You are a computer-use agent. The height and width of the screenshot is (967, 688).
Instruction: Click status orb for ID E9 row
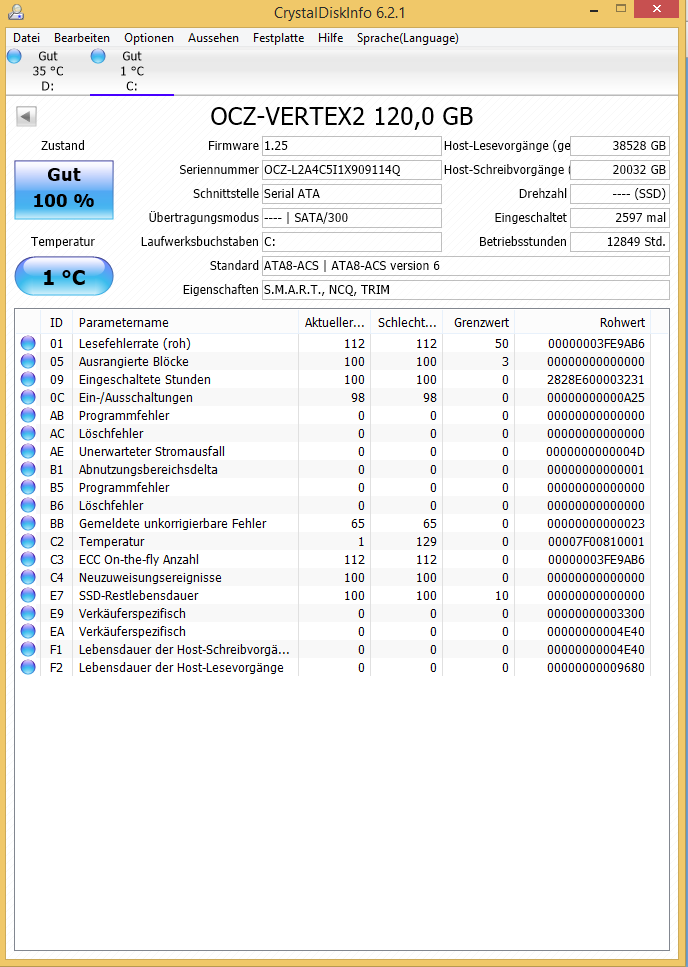(28, 614)
